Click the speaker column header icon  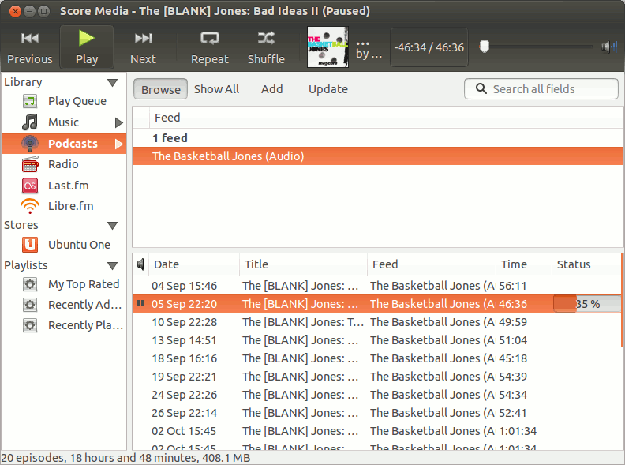[140, 264]
